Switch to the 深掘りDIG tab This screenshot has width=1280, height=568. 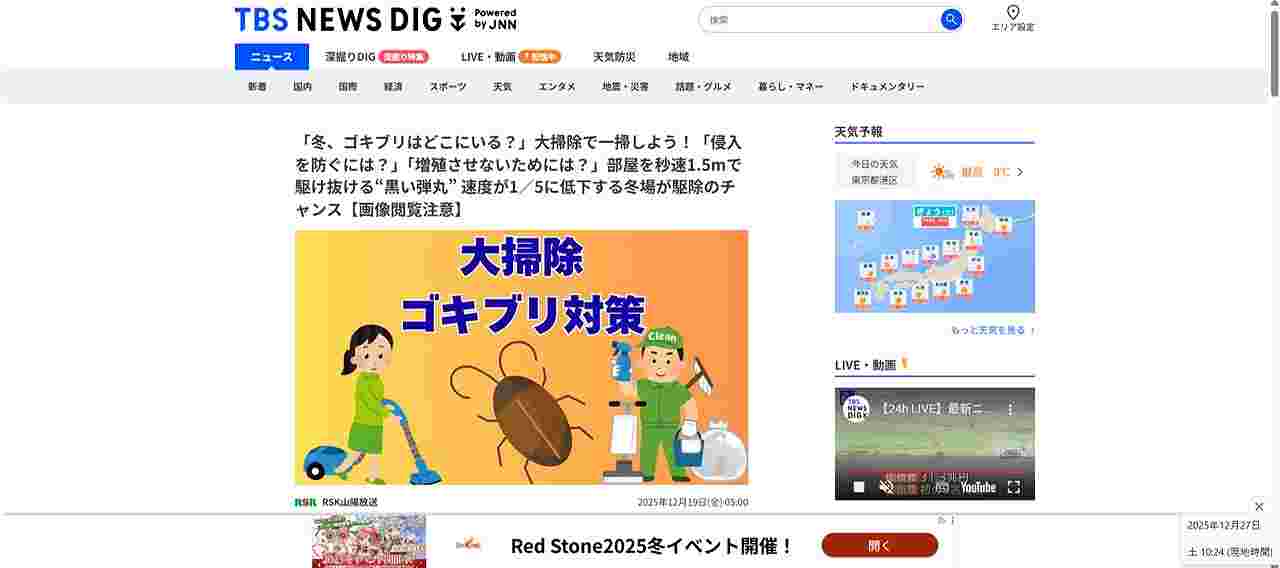(x=376, y=57)
